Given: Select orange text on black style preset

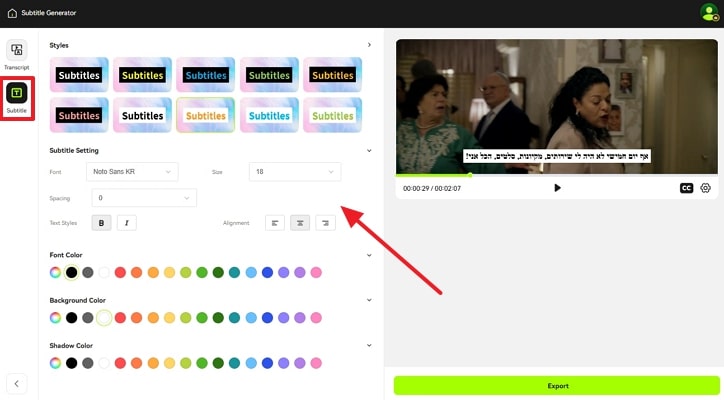Looking at the screenshot, I should (332, 75).
